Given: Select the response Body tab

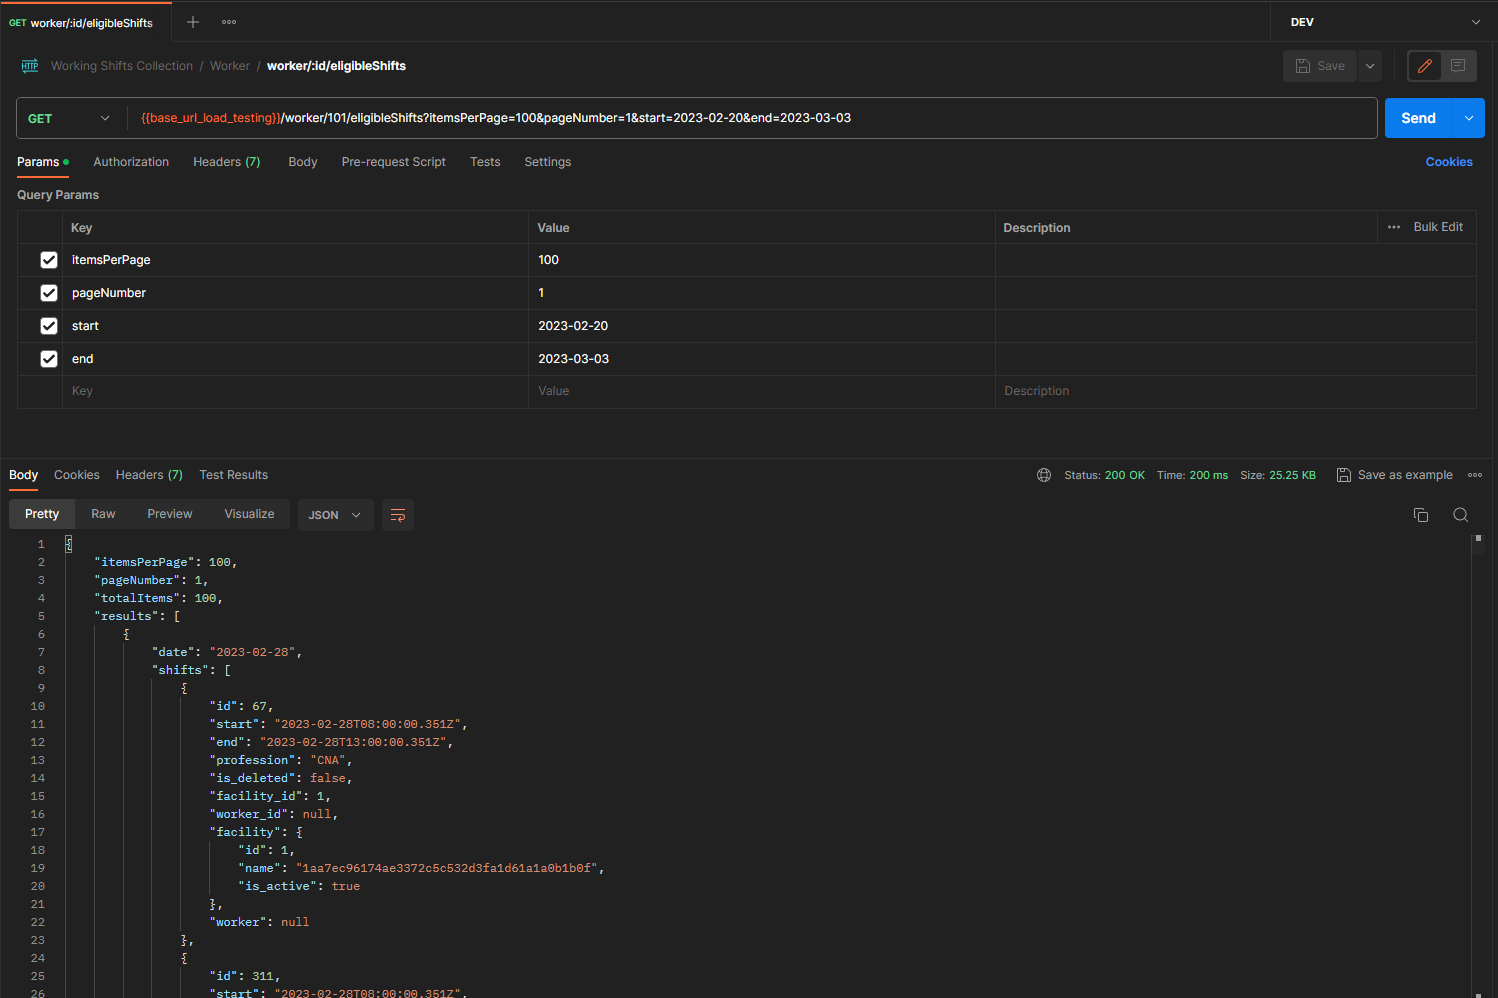Looking at the screenshot, I should tap(23, 475).
